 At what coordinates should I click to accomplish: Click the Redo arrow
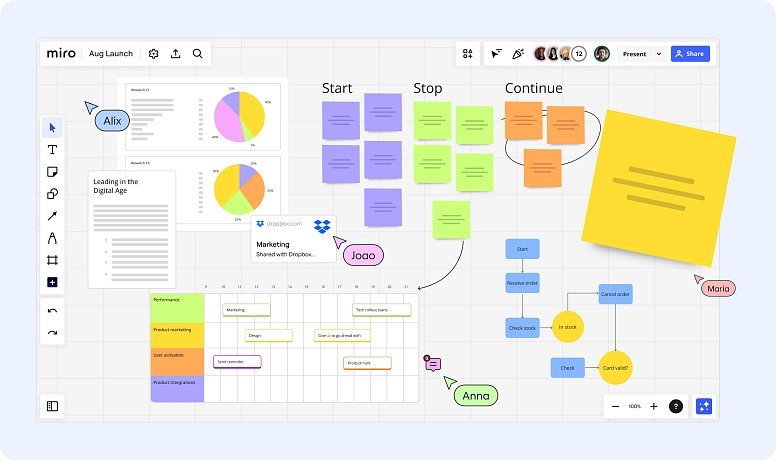click(52, 333)
